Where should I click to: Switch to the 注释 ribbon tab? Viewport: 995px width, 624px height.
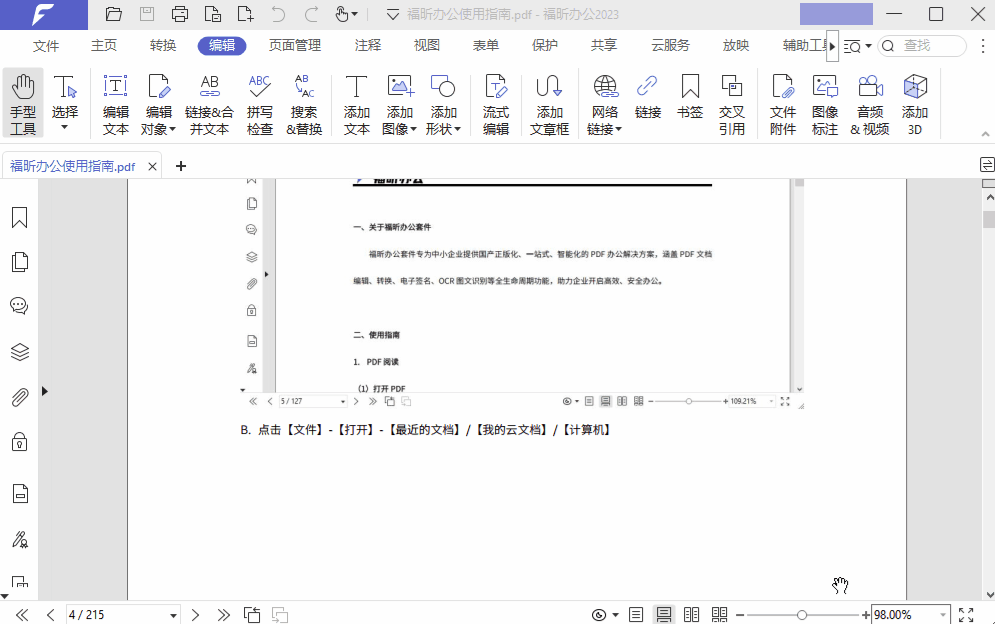(370, 45)
